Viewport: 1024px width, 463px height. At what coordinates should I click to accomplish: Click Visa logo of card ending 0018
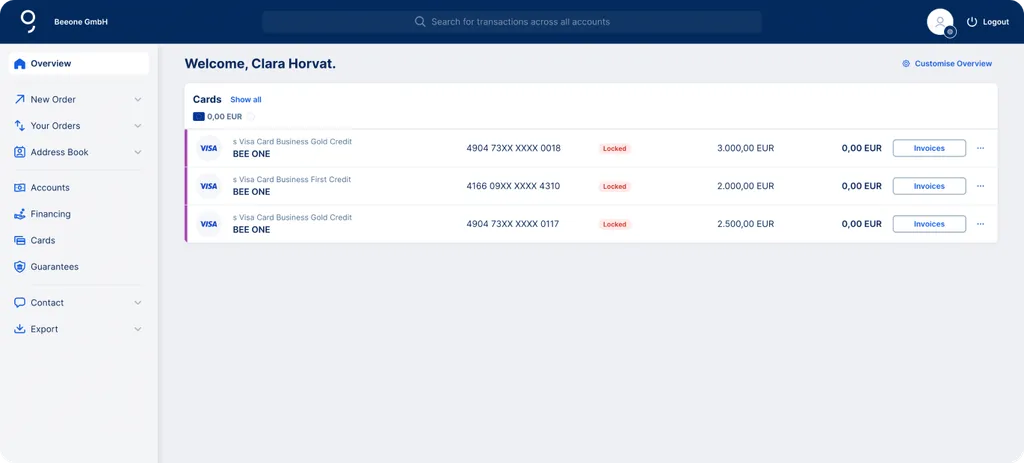point(208,148)
